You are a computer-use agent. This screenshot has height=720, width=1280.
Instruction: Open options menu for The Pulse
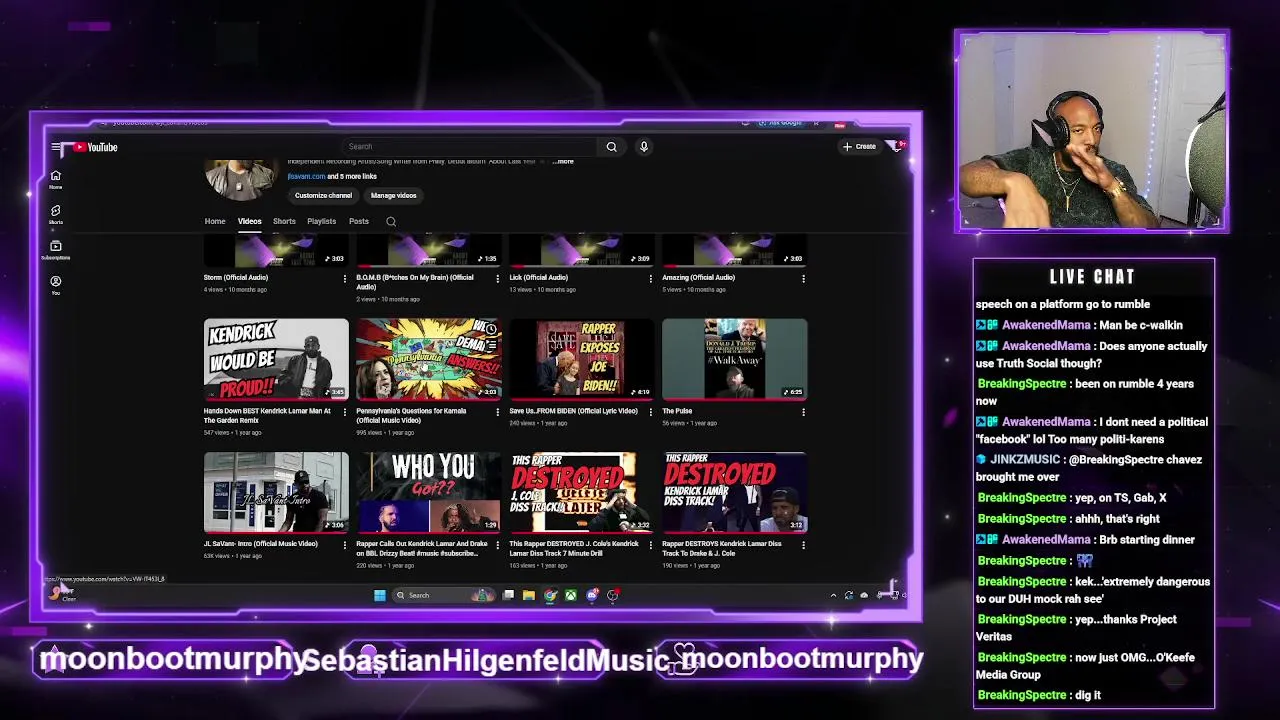coord(803,411)
